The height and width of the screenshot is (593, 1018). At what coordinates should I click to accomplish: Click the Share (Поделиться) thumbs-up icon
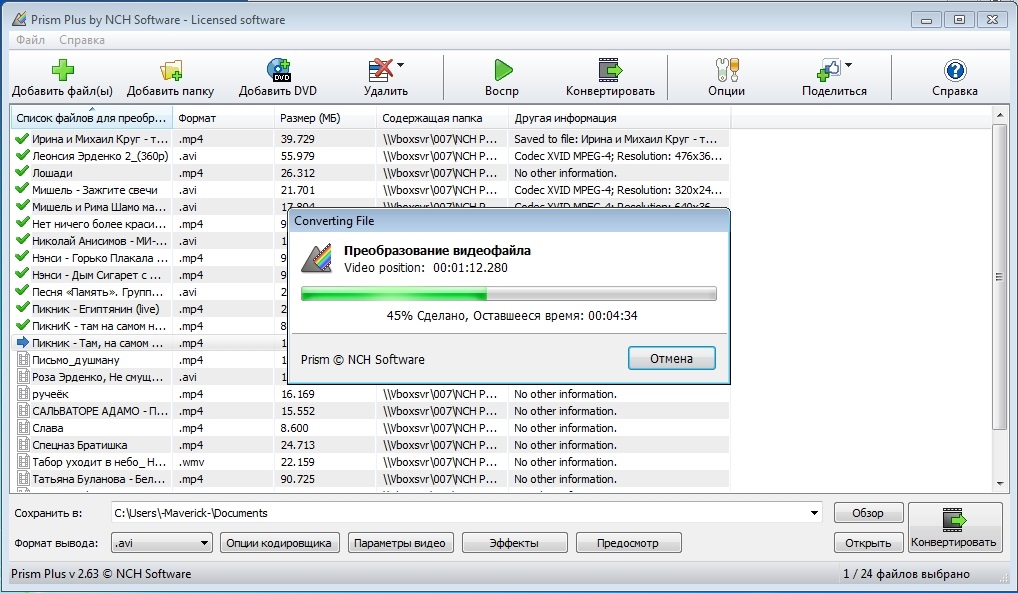[828, 69]
